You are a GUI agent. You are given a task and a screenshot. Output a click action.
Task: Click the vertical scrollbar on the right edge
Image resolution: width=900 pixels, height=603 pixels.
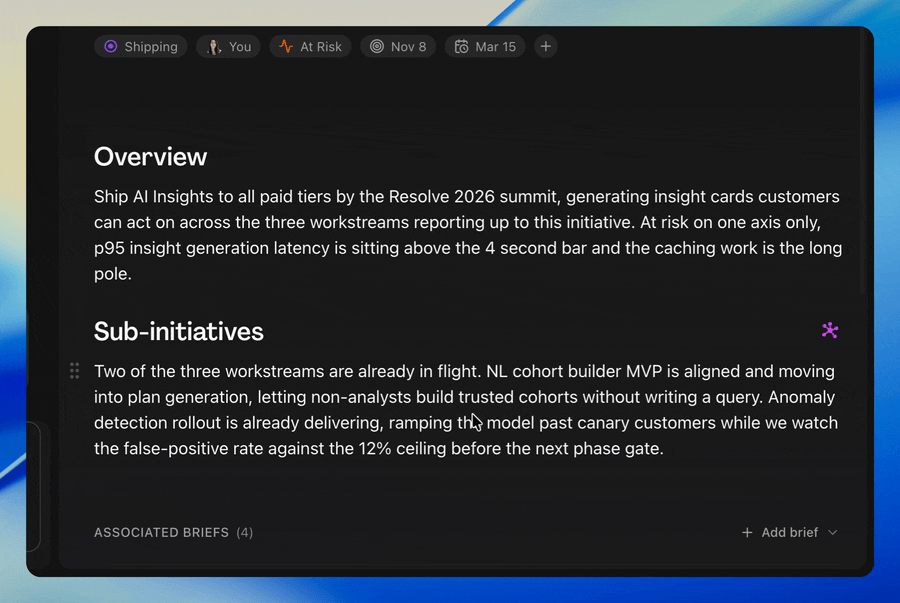pos(863,161)
